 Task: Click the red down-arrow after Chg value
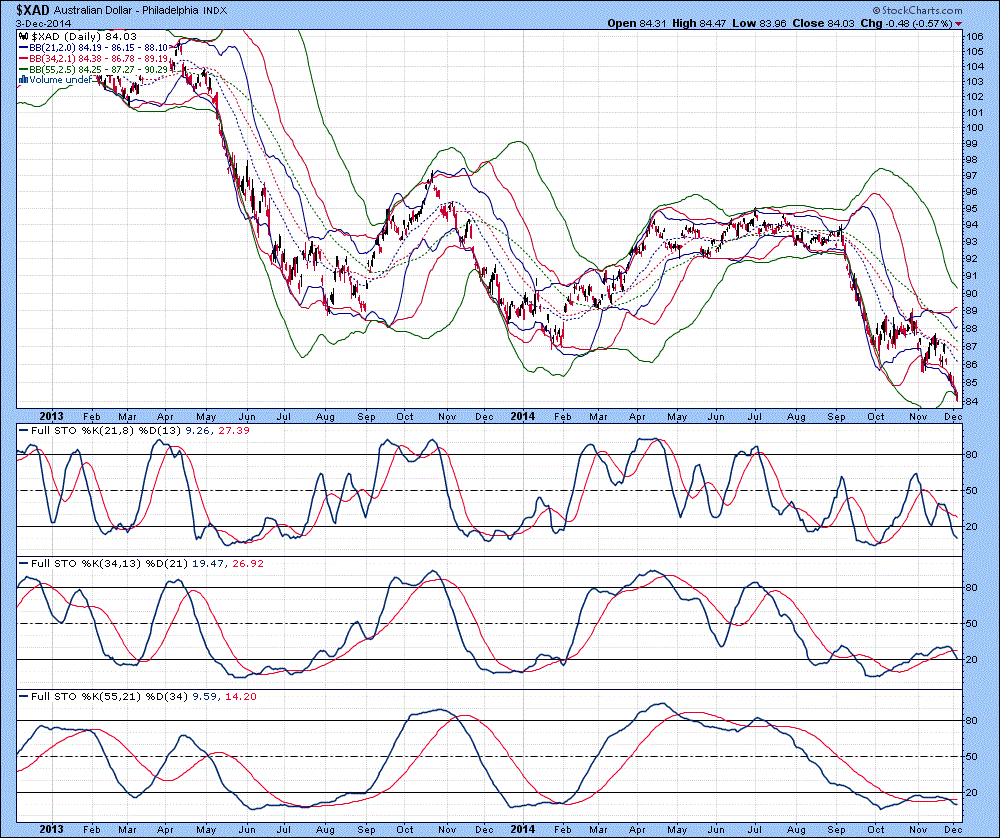click(958, 24)
